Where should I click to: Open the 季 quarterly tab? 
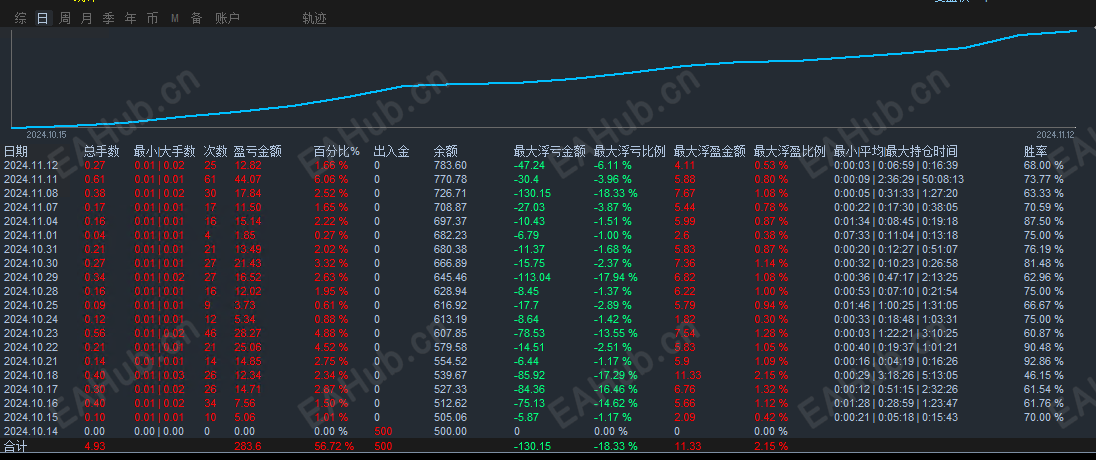tap(108, 19)
